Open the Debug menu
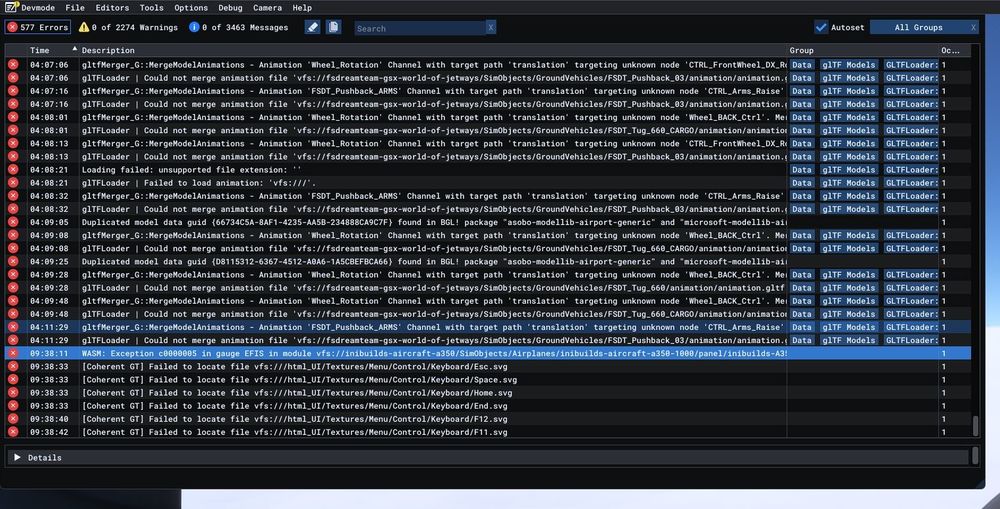Viewport: 1000px width, 509px height. click(x=230, y=8)
